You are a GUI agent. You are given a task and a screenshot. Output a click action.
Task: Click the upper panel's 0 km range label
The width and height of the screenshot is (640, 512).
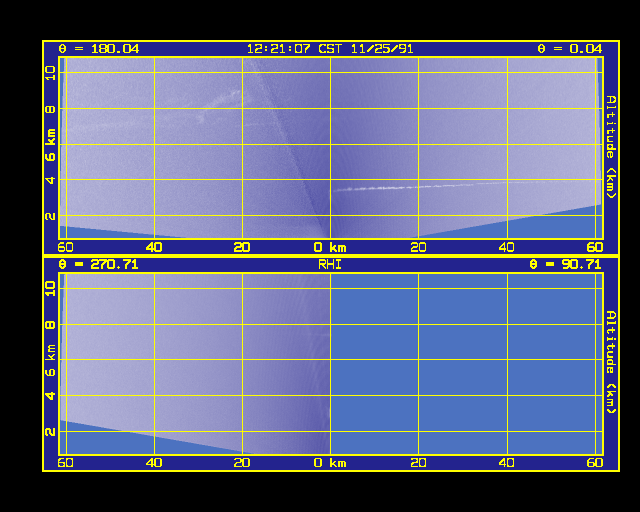pos(330,247)
